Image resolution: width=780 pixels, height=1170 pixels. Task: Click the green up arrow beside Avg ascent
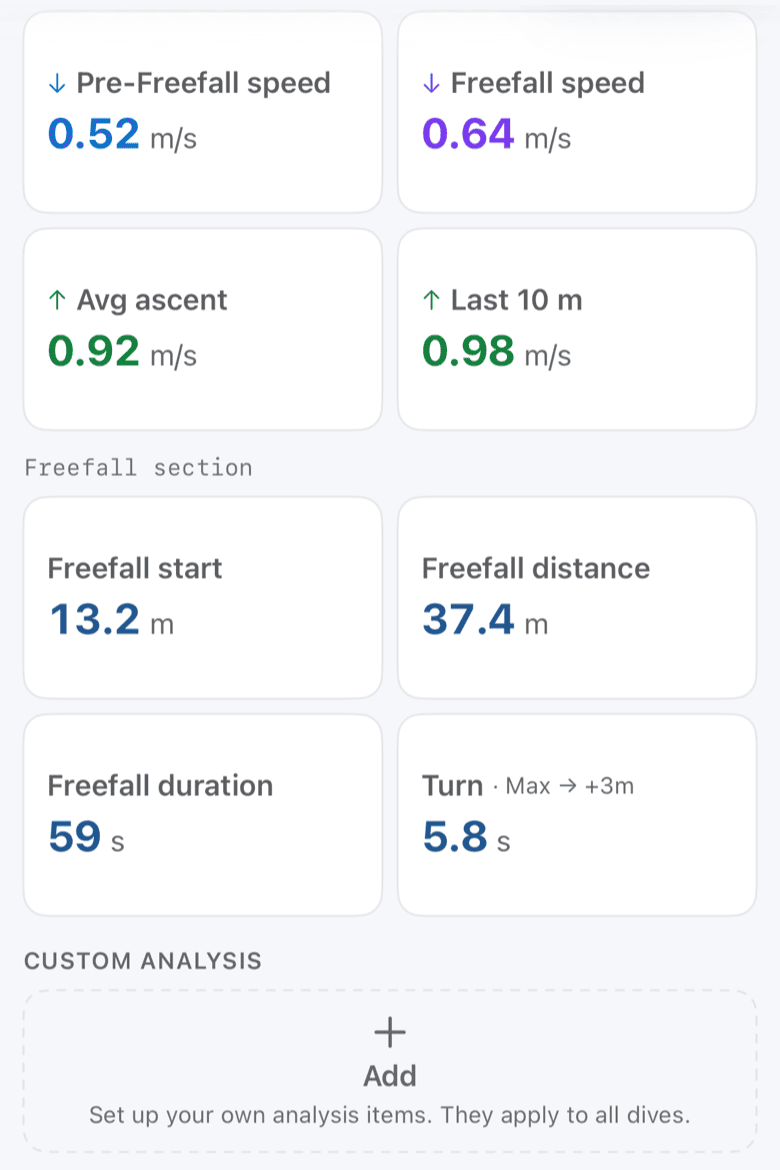(x=57, y=301)
